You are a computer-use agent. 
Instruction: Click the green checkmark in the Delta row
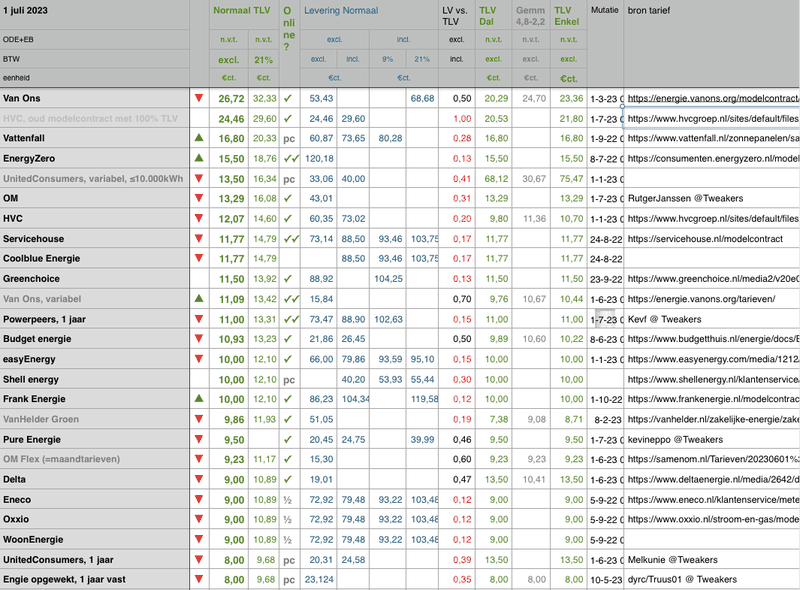[x=288, y=479]
